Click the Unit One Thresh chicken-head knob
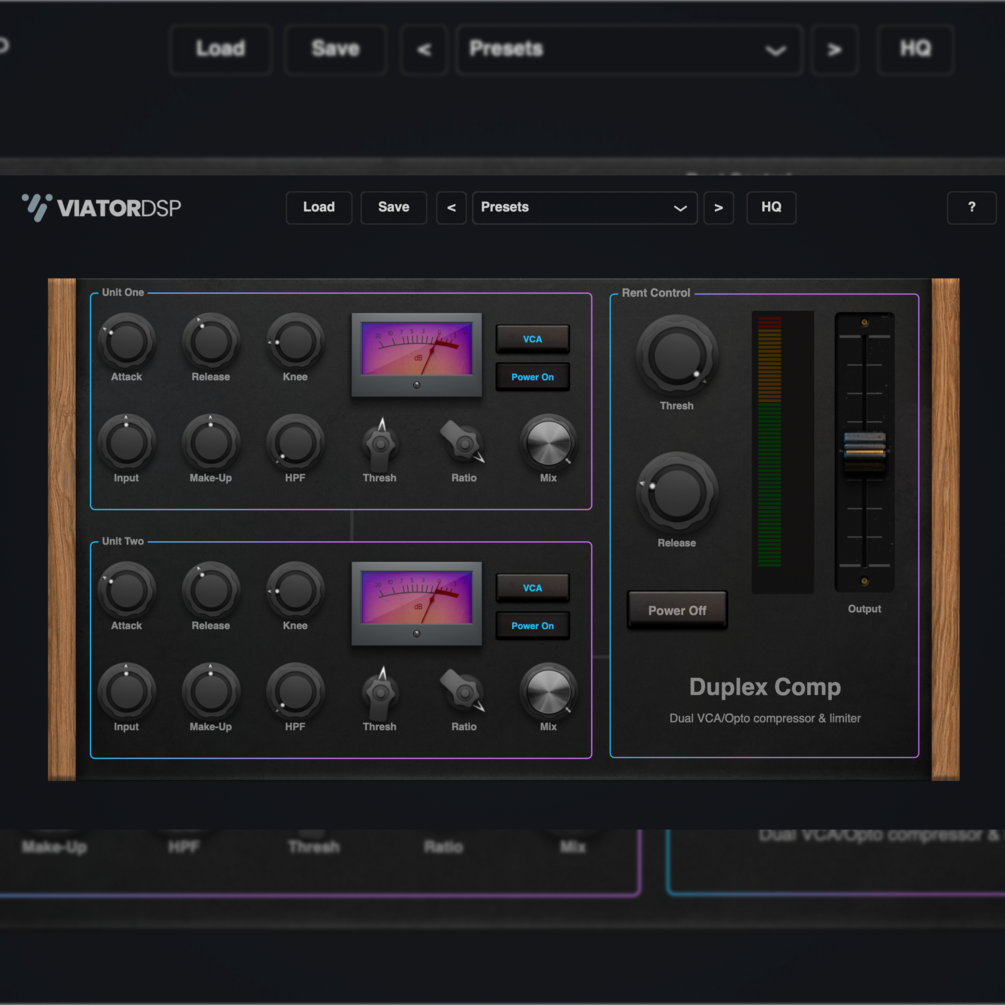The height and width of the screenshot is (1005, 1005). (380, 444)
